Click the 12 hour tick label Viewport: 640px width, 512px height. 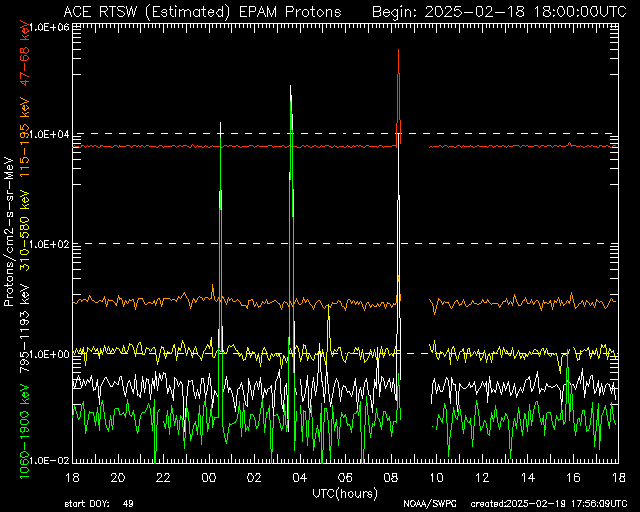tap(482, 477)
